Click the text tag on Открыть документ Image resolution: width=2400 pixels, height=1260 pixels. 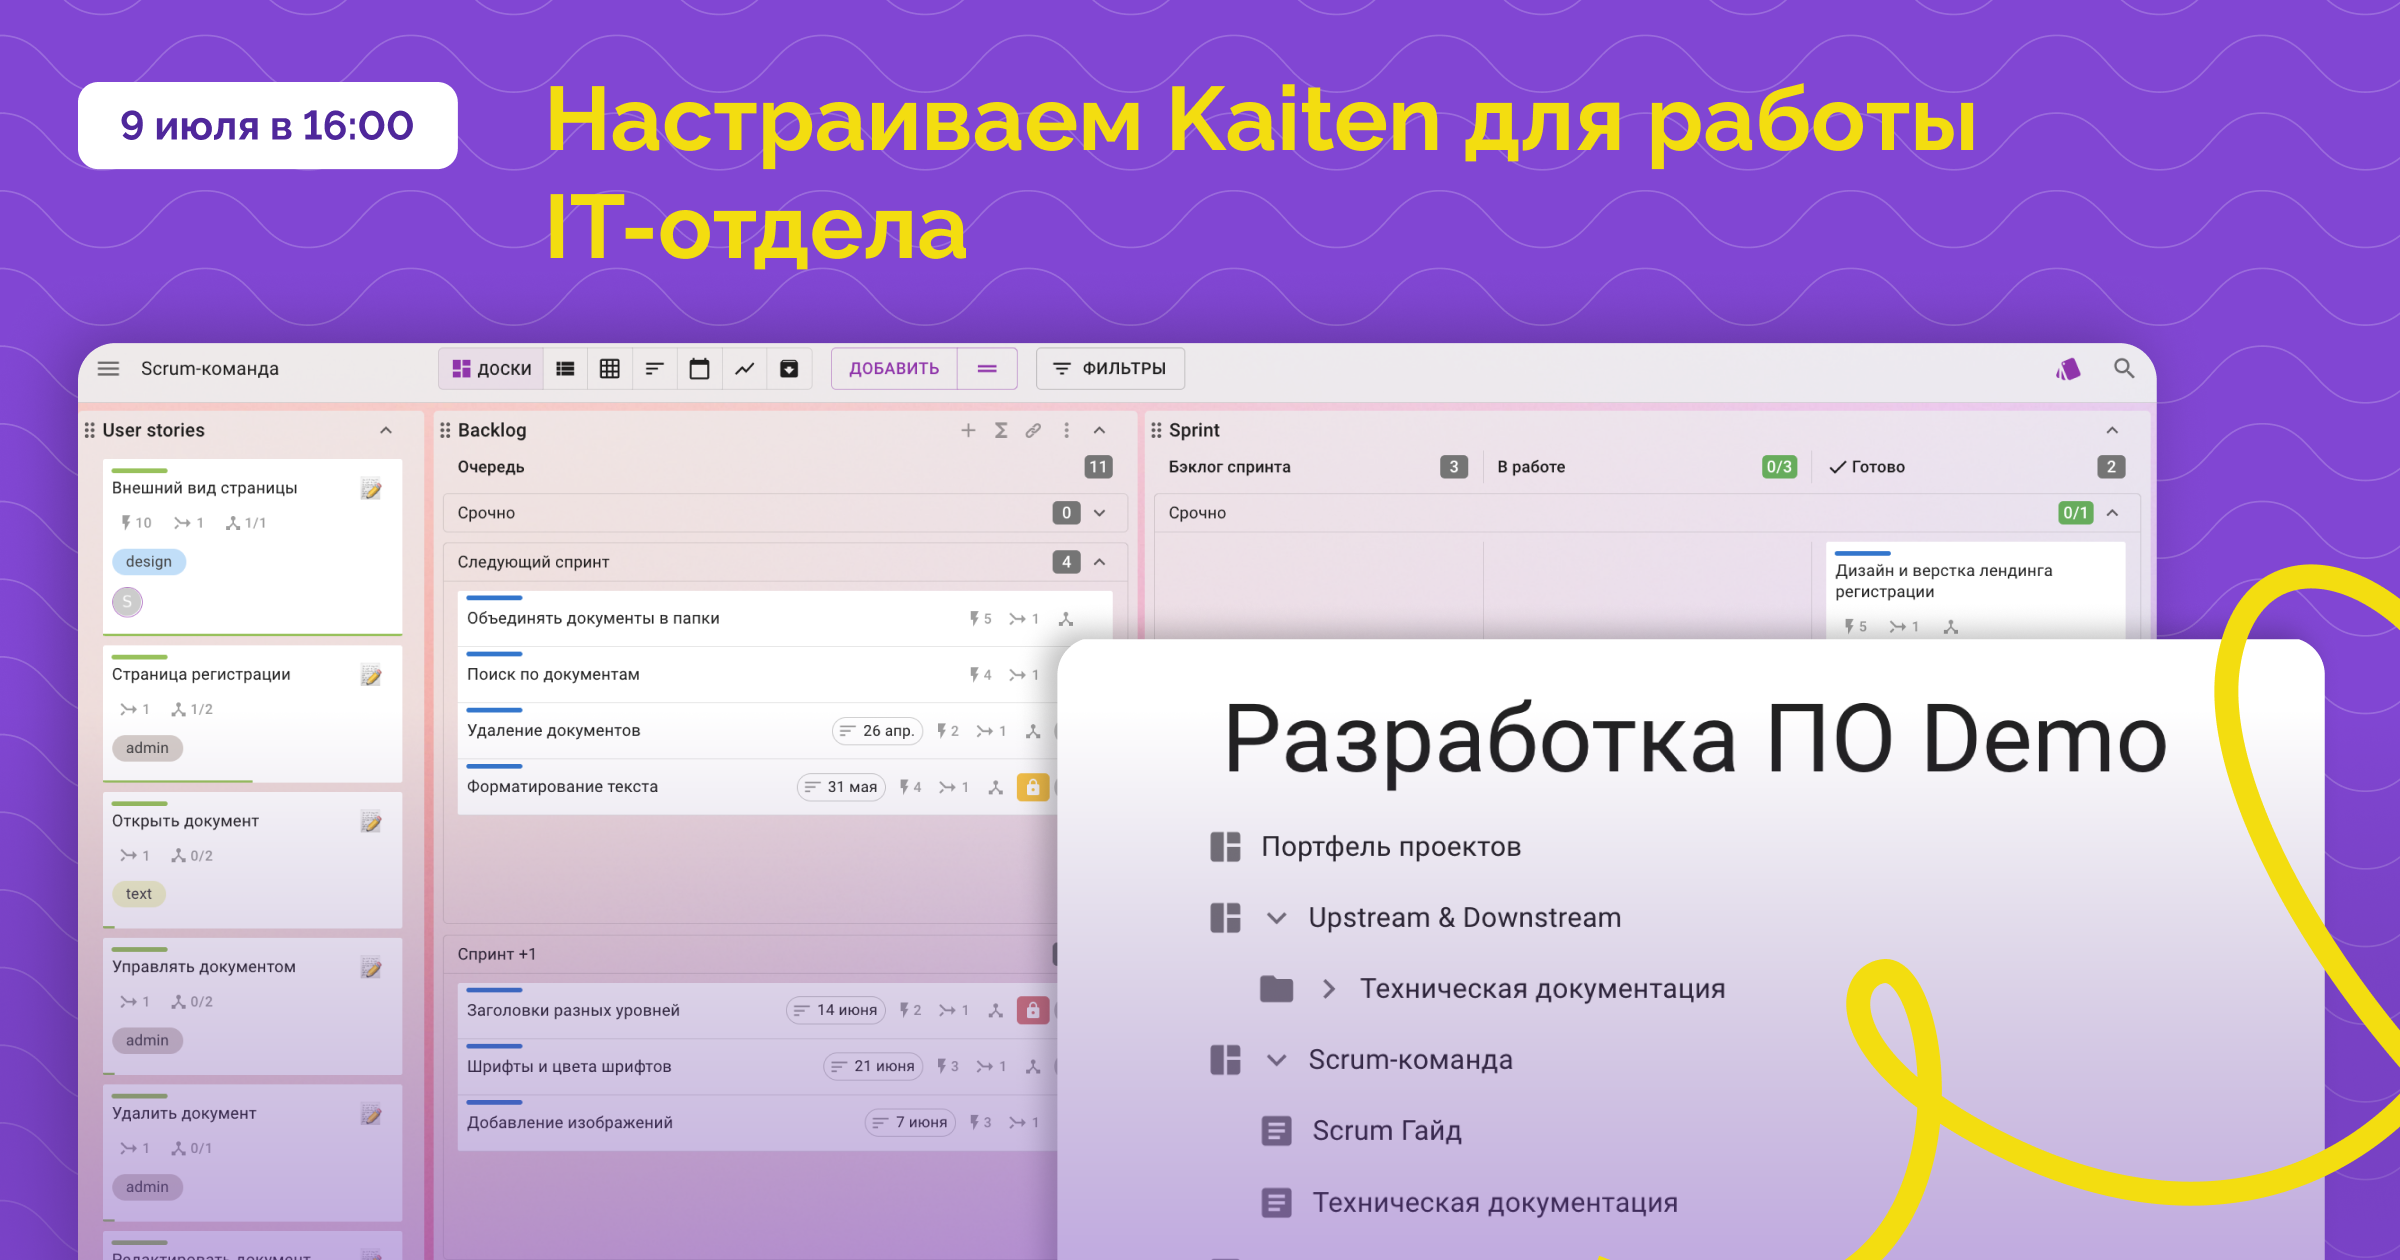[x=139, y=894]
